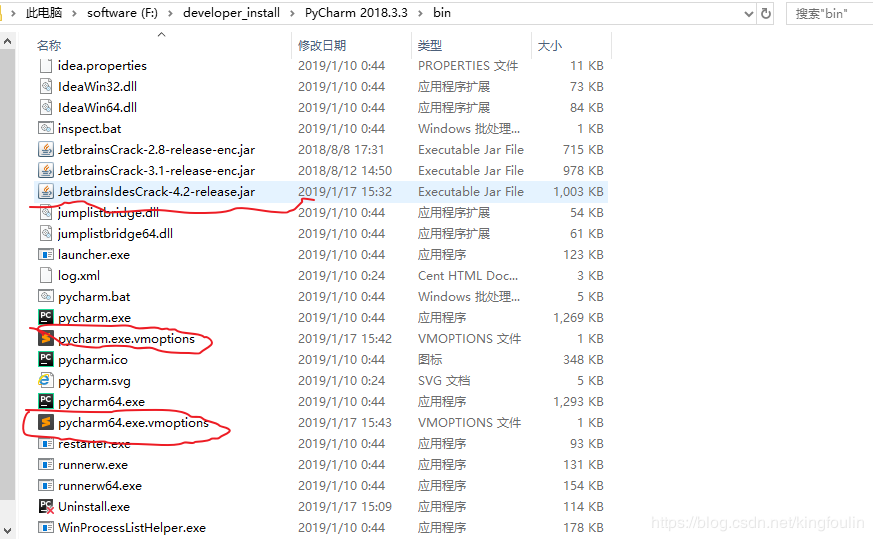The width and height of the screenshot is (873, 541).
Task: Click the bin breadcrumb segment
Action: (x=442, y=13)
